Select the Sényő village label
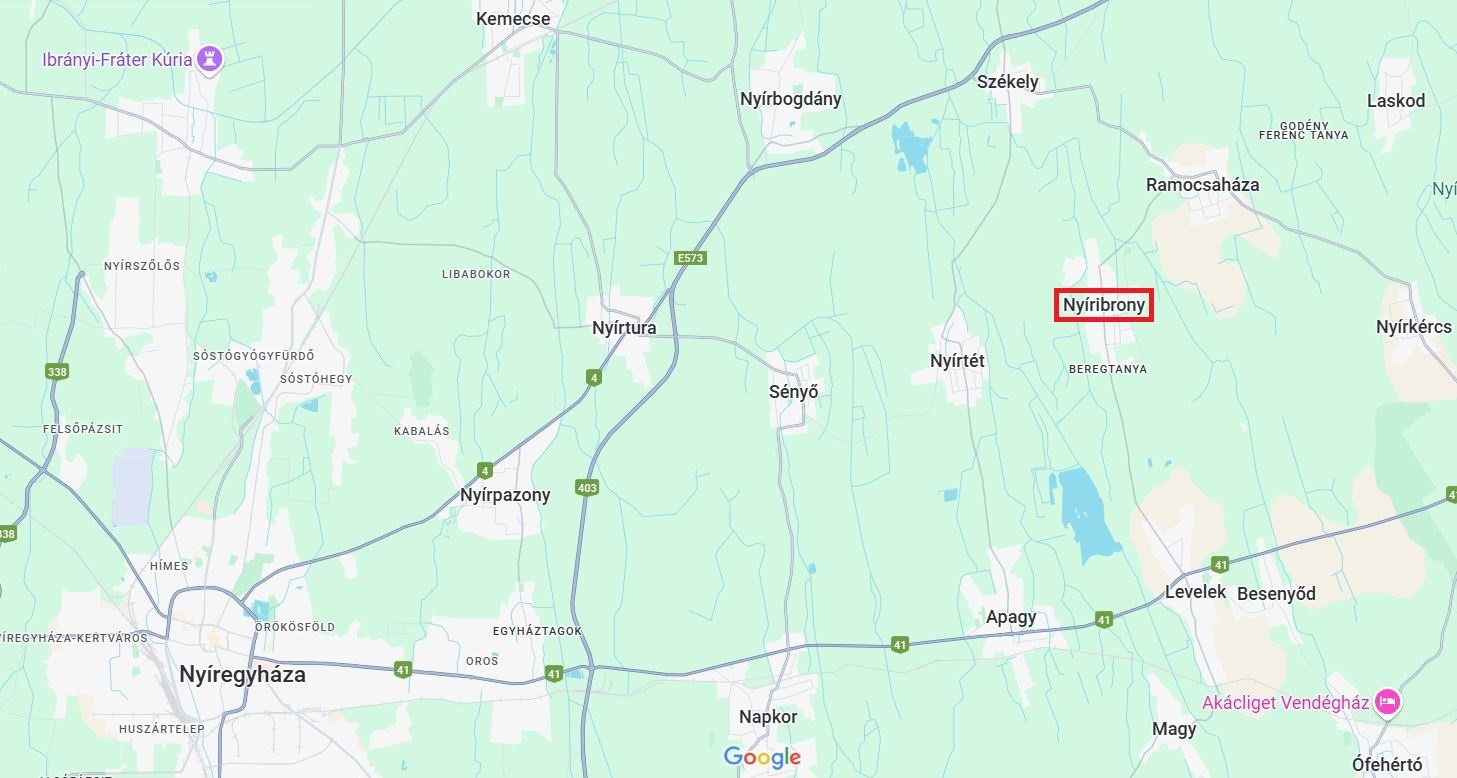Image resolution: width=1457 pixels, height=778 pixels. (x=794, y=392)
